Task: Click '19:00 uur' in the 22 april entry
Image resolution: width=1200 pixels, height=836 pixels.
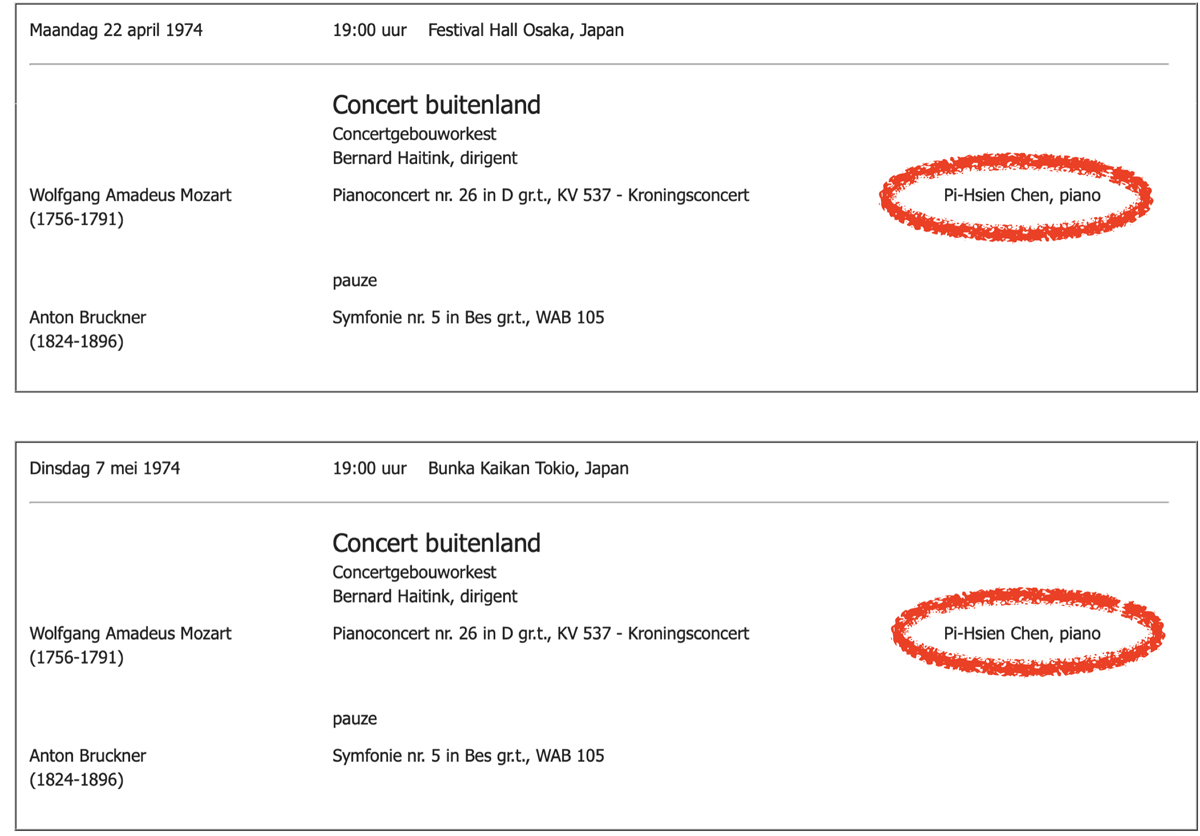Action: (370, 30)
